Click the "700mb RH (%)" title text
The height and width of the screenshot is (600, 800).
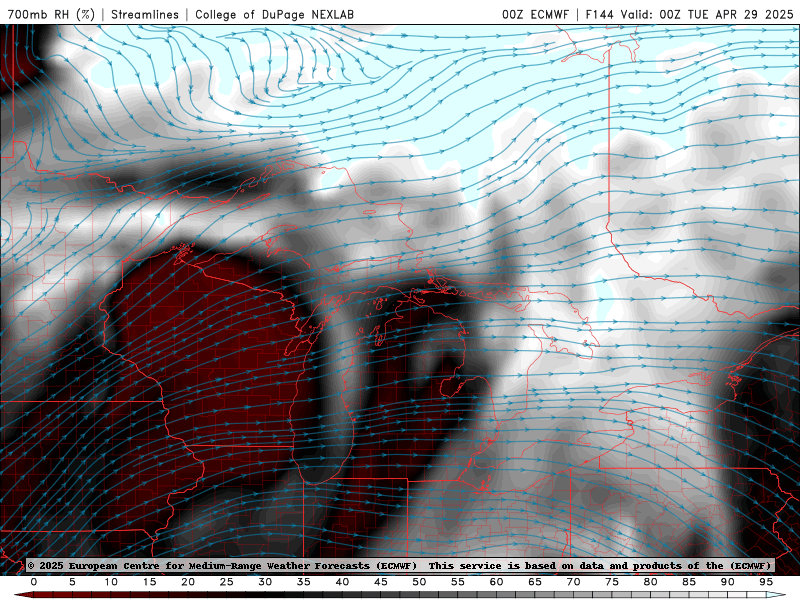51,14
